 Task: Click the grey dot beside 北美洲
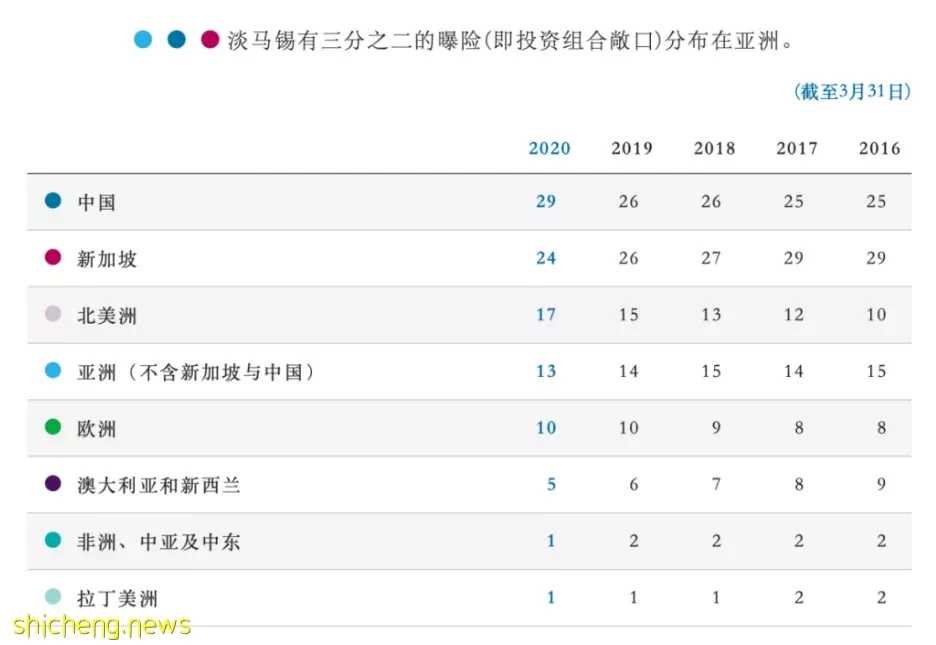pyautogui.click(x=53, y=314)
